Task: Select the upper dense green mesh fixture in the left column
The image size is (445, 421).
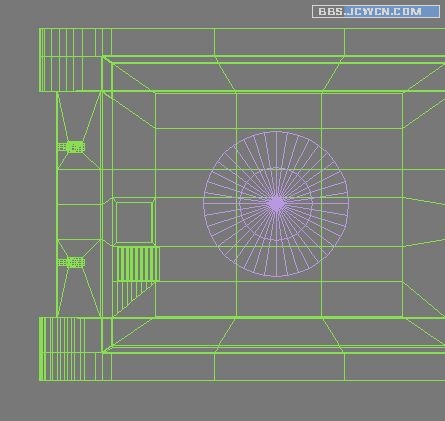Action: (71, 147)
